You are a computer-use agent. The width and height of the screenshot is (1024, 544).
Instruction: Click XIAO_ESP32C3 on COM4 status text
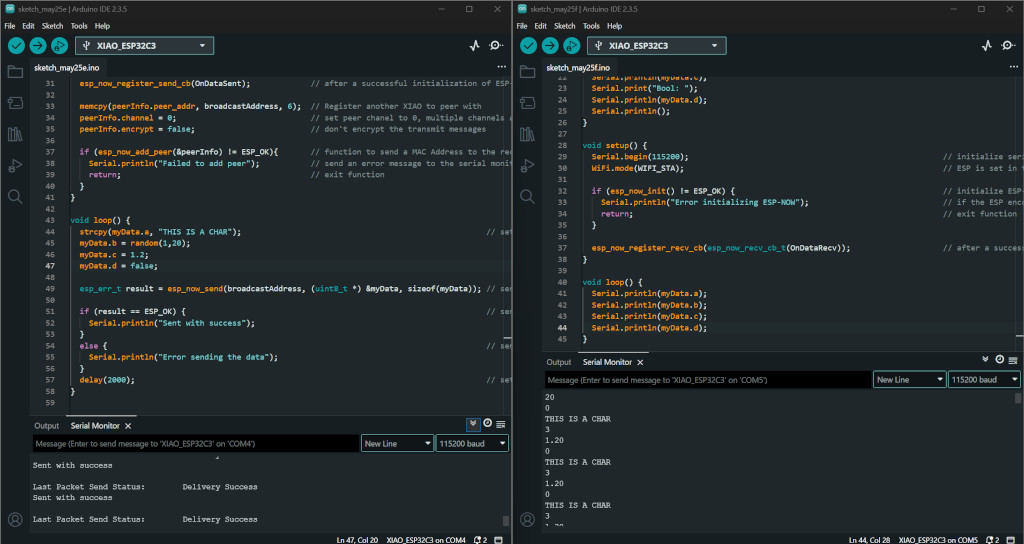coord(426,540)
